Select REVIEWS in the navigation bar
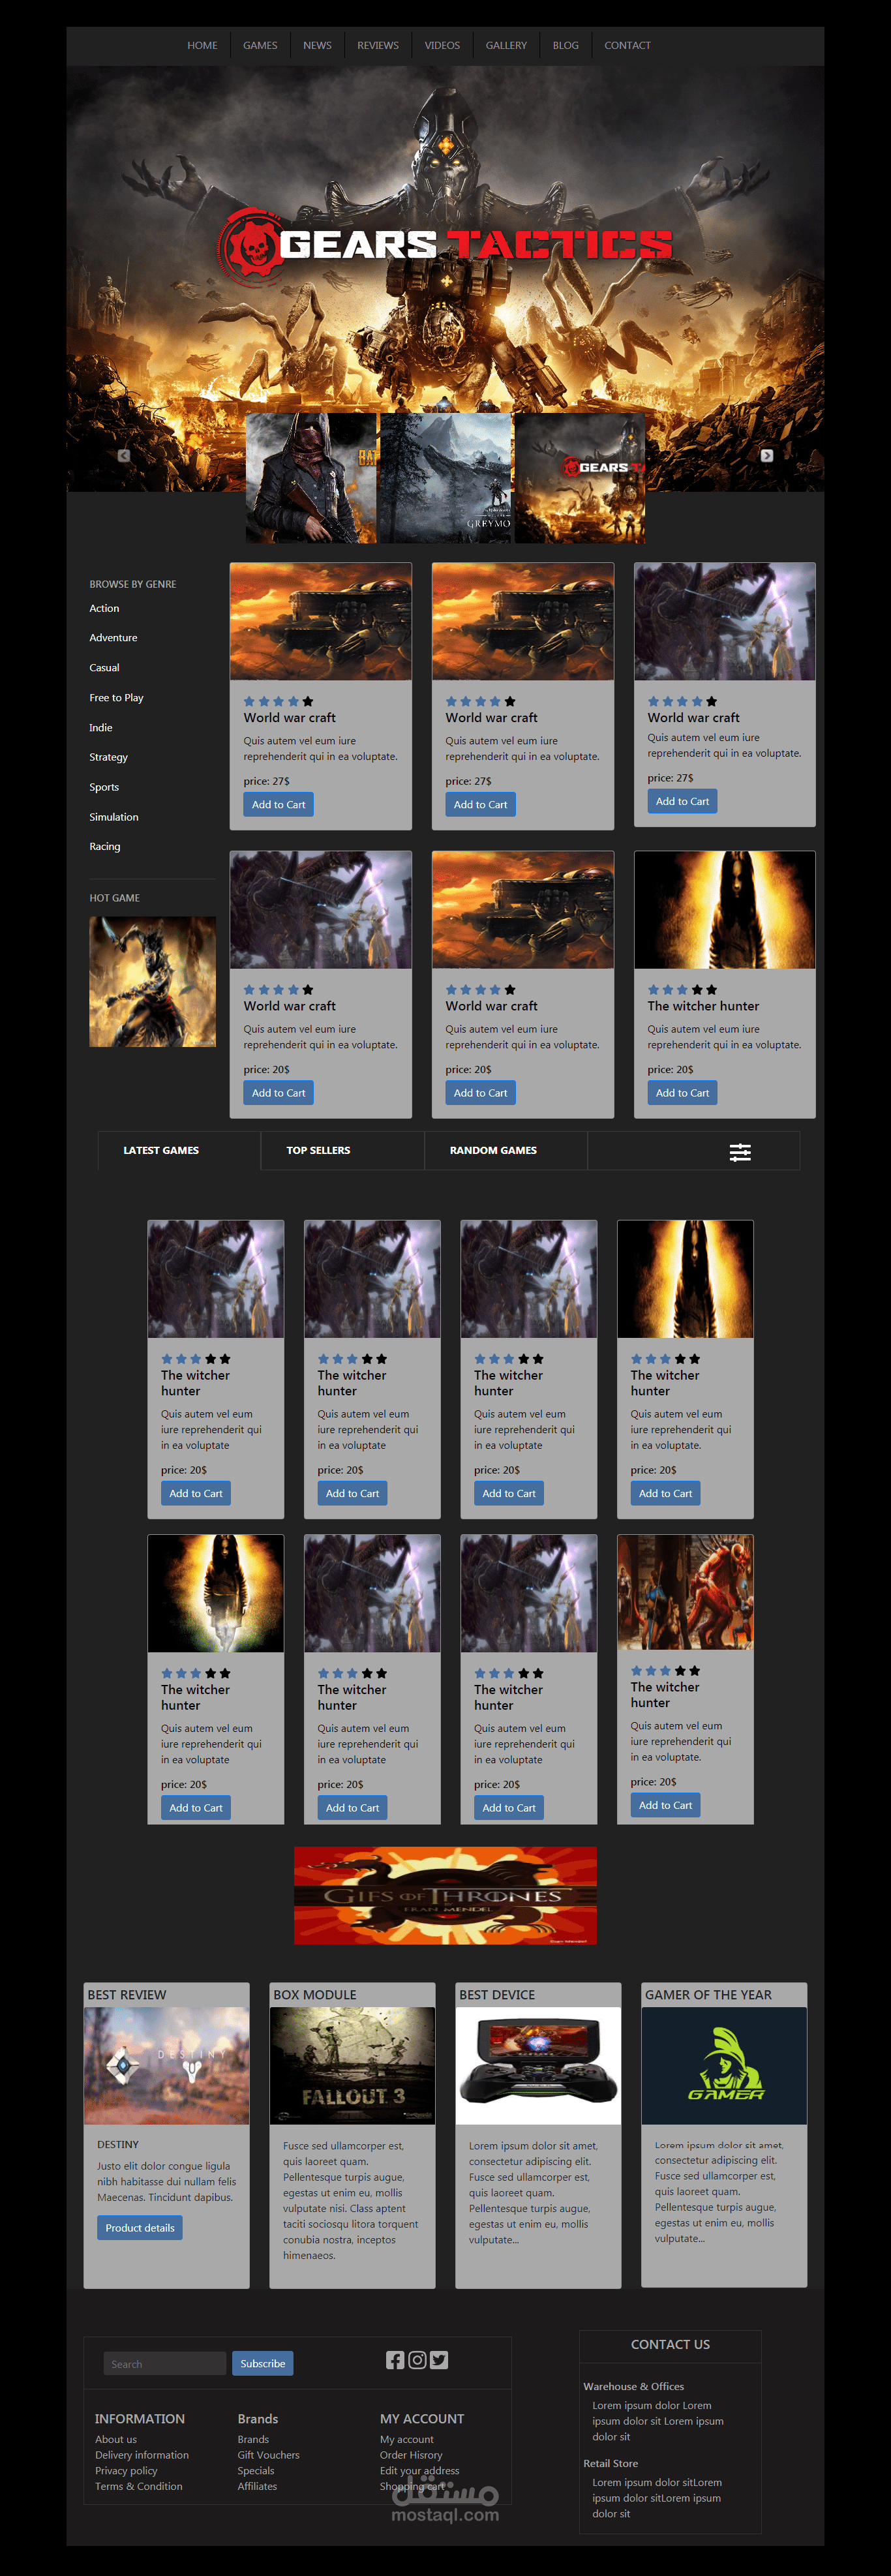Image resolution: width=891 pixels, height=2576 pixels. [378, 45]
